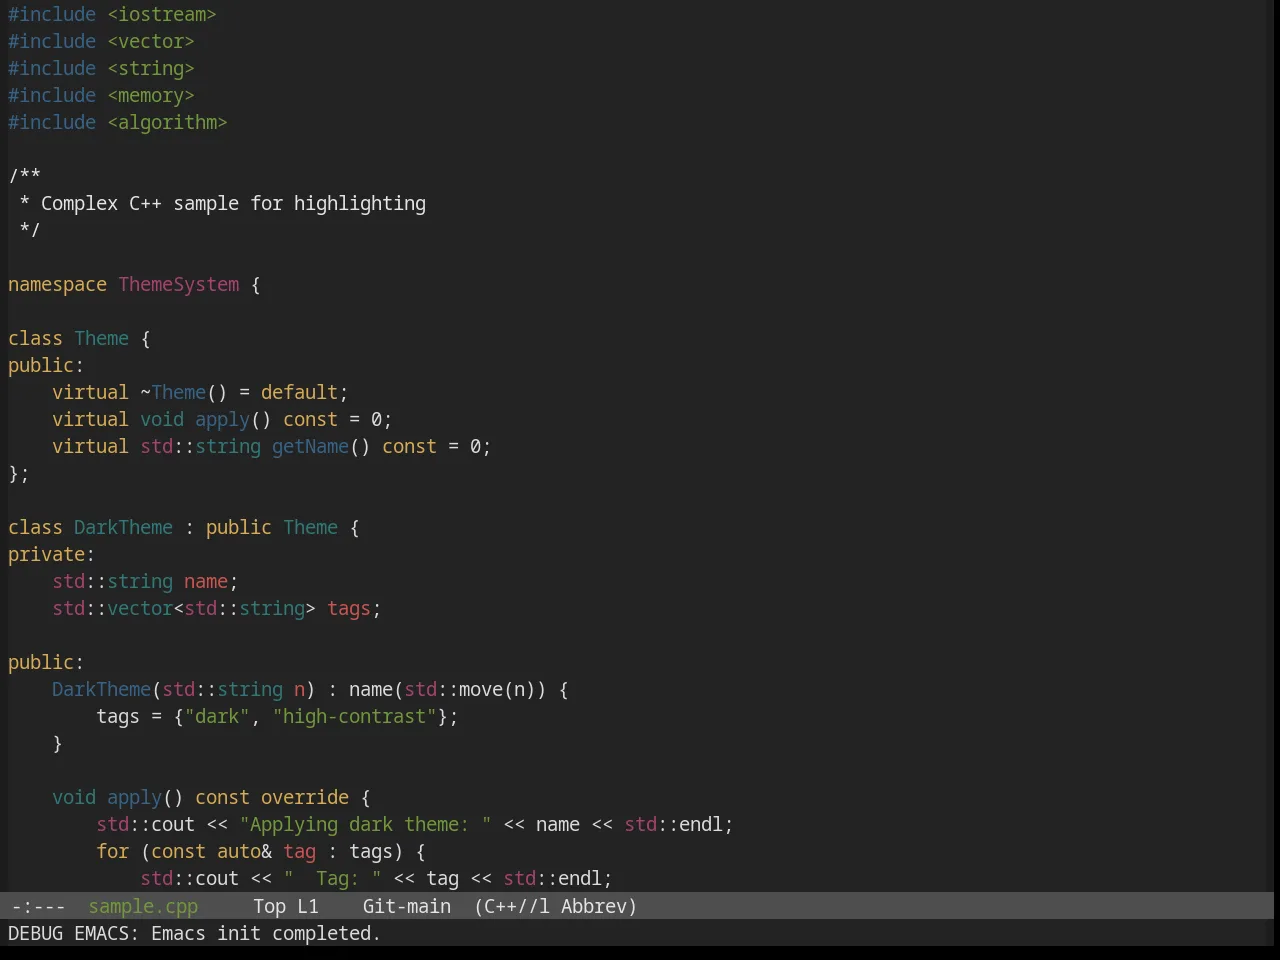Click the string "Applying dark theme: "

[x=365, y=824]
